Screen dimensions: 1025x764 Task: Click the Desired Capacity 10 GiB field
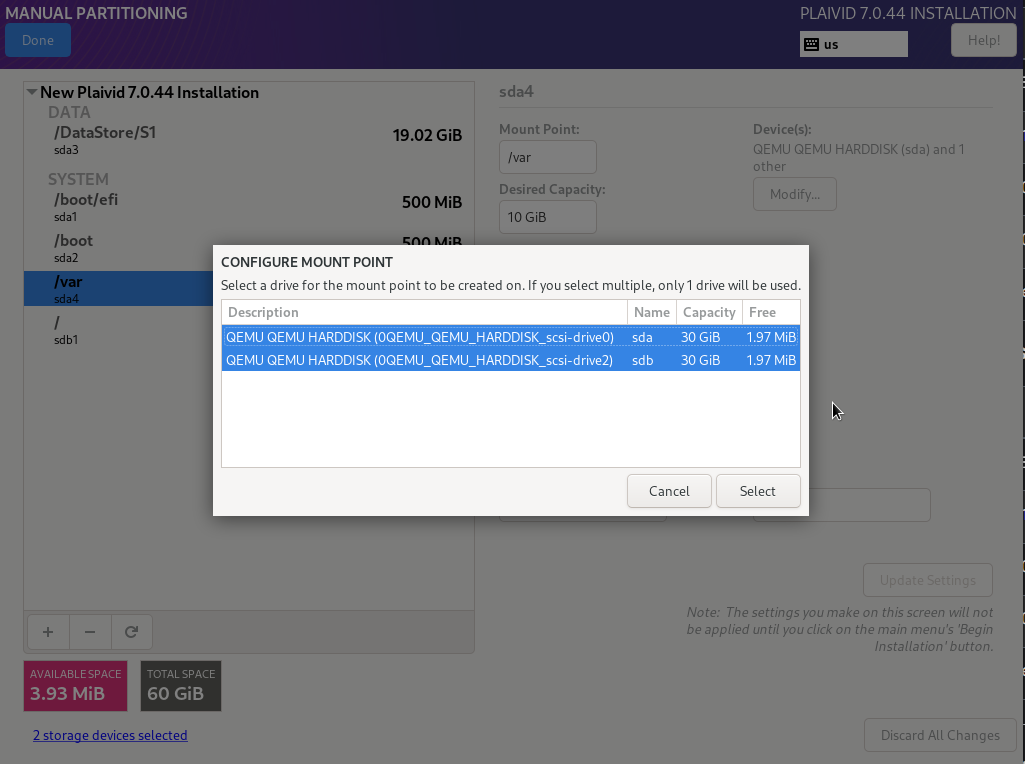click(x=548, y=217)
